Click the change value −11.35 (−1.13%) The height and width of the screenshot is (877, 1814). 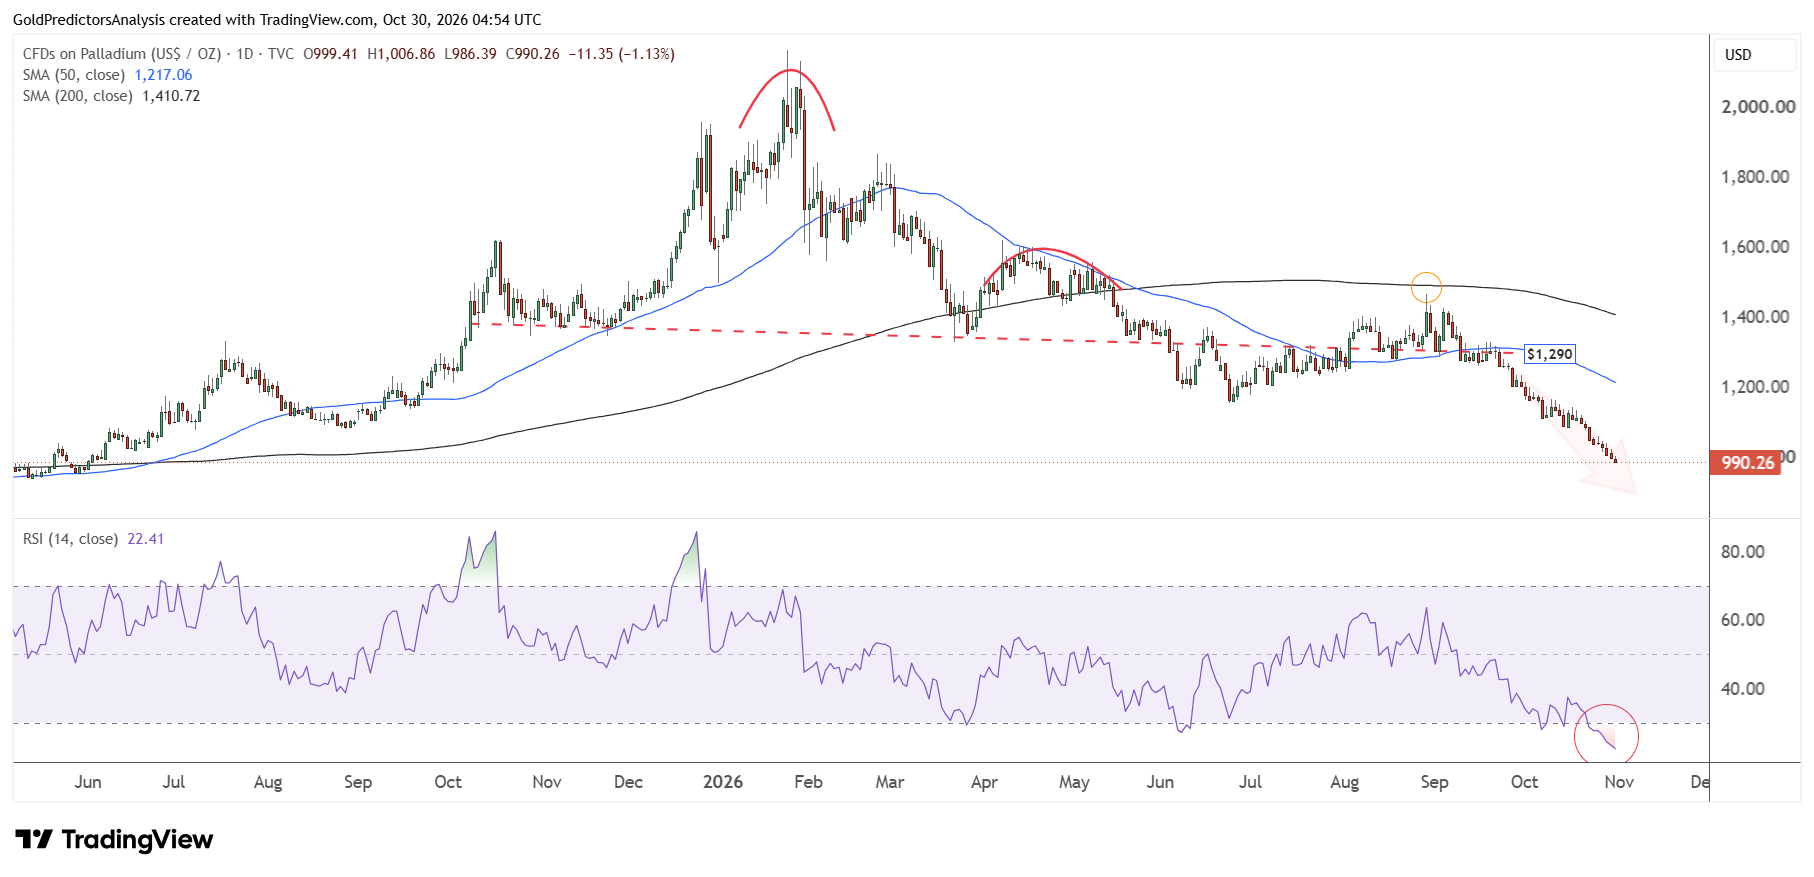click(x=621, y=54)
